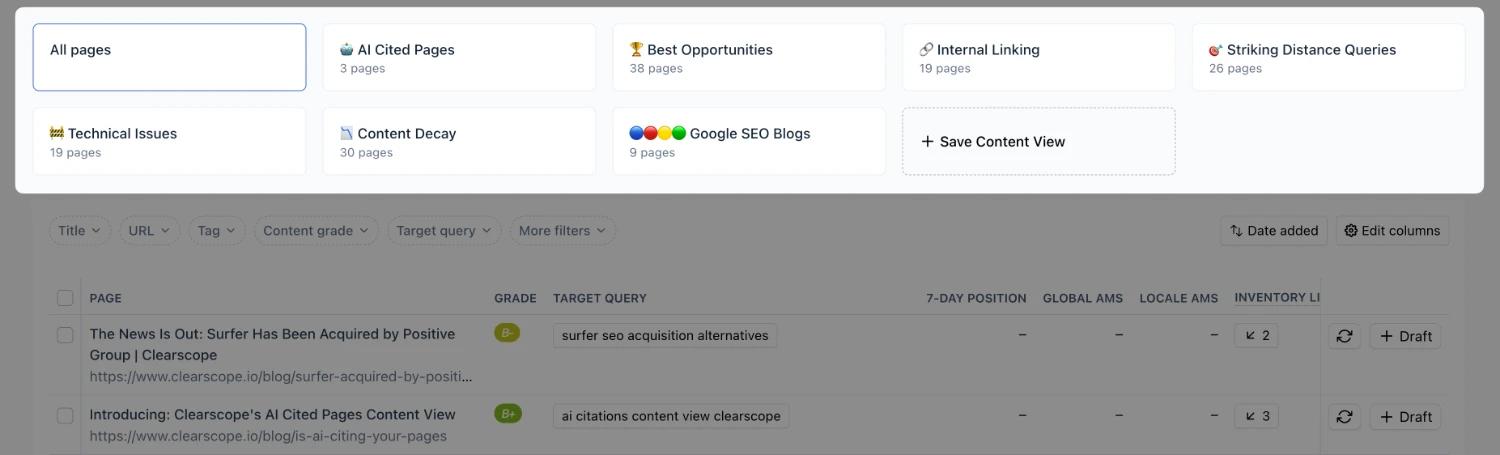The image size is (1500, 455).
Task: Open Edit columns gear settings
Action: coord(1392,231)
